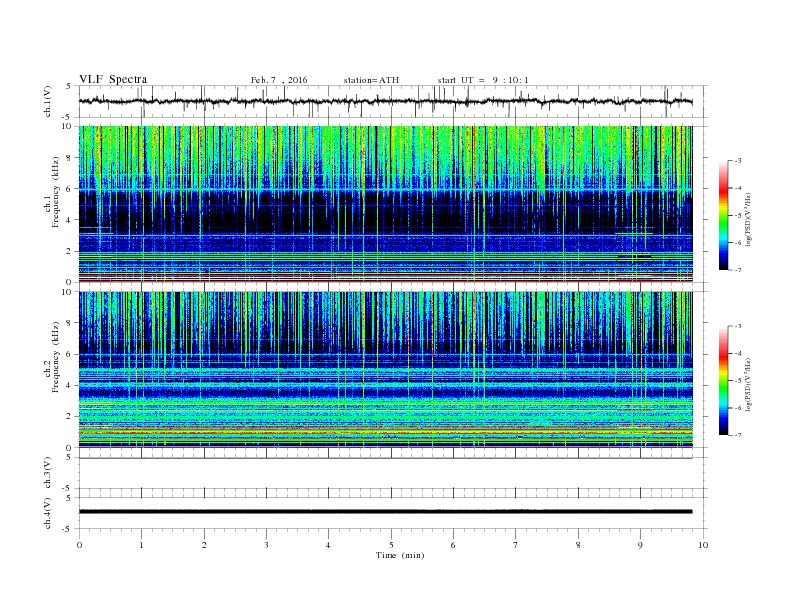Click the '2' minute tick on time axis

204,545
